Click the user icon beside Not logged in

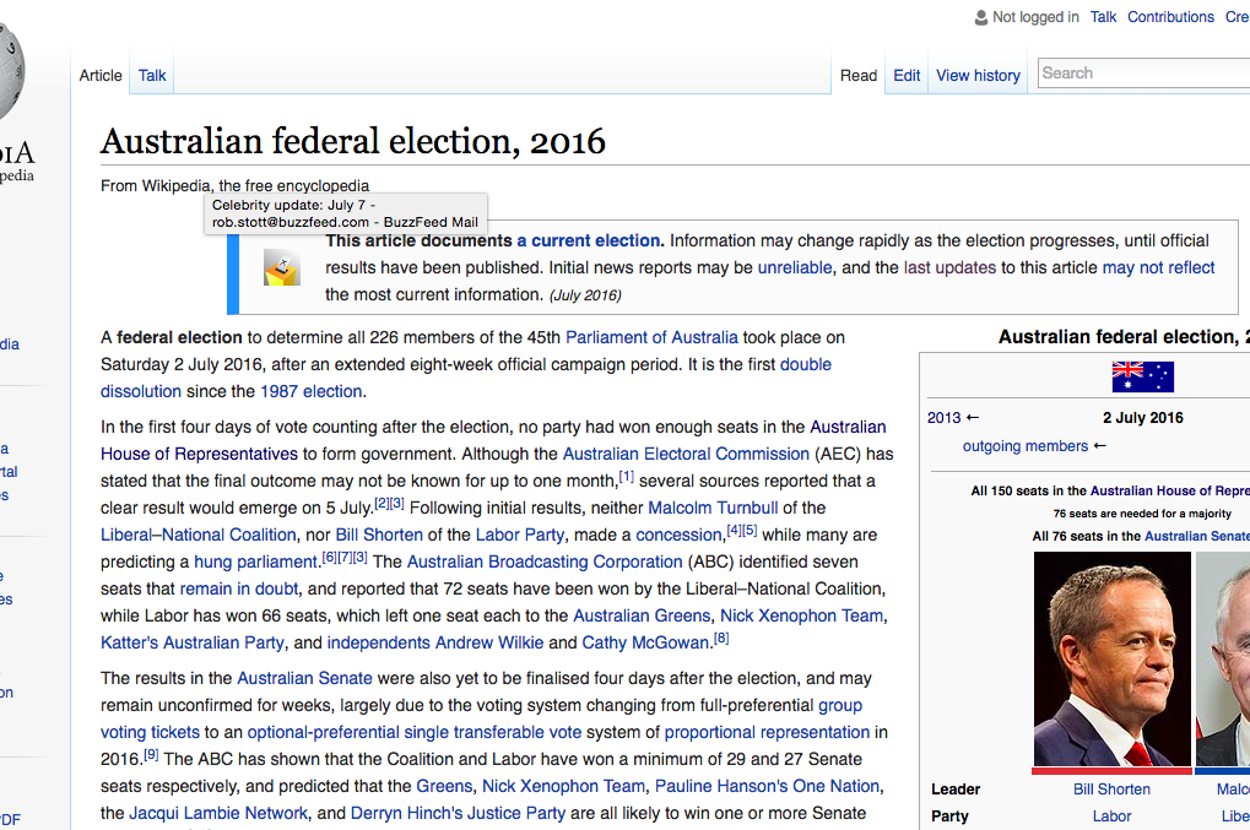point(981,17)
